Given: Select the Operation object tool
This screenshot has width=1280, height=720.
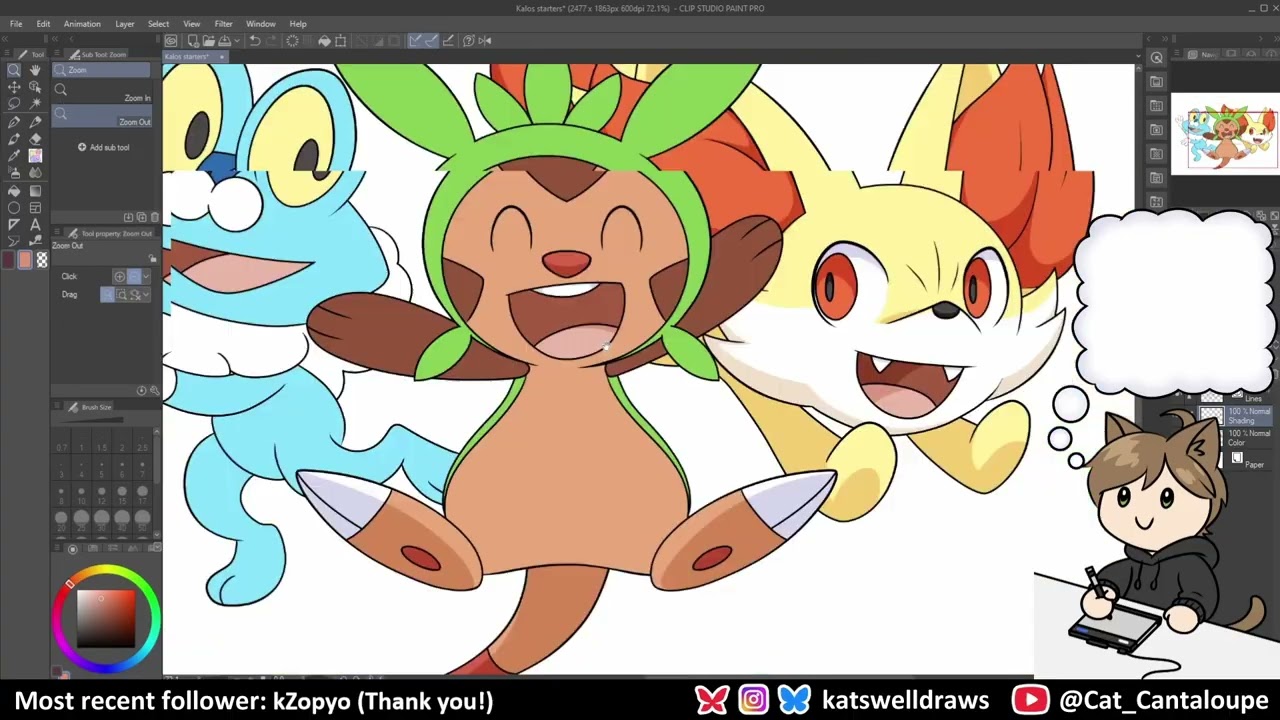Looking at the screenshot, I should pos(35,87).
